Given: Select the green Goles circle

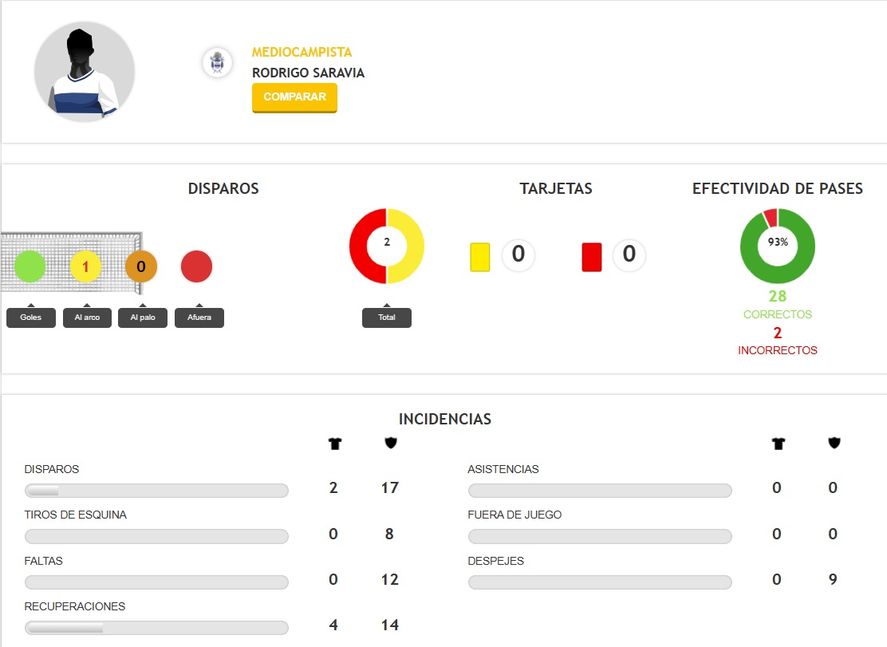Looking at the screenshot, I should pyautogui.click(x=29, y=266).
